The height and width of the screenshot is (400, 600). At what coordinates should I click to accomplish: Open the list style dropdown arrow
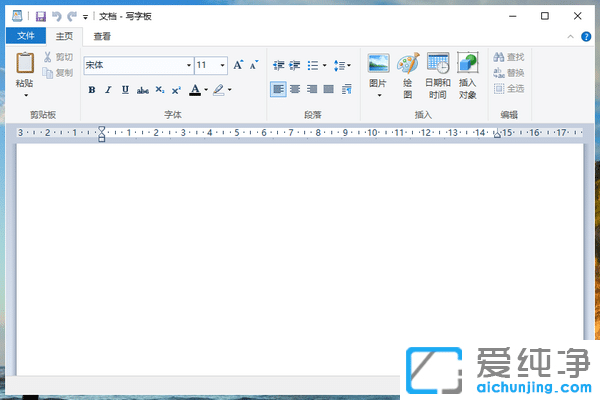click(x=324, y=65)
